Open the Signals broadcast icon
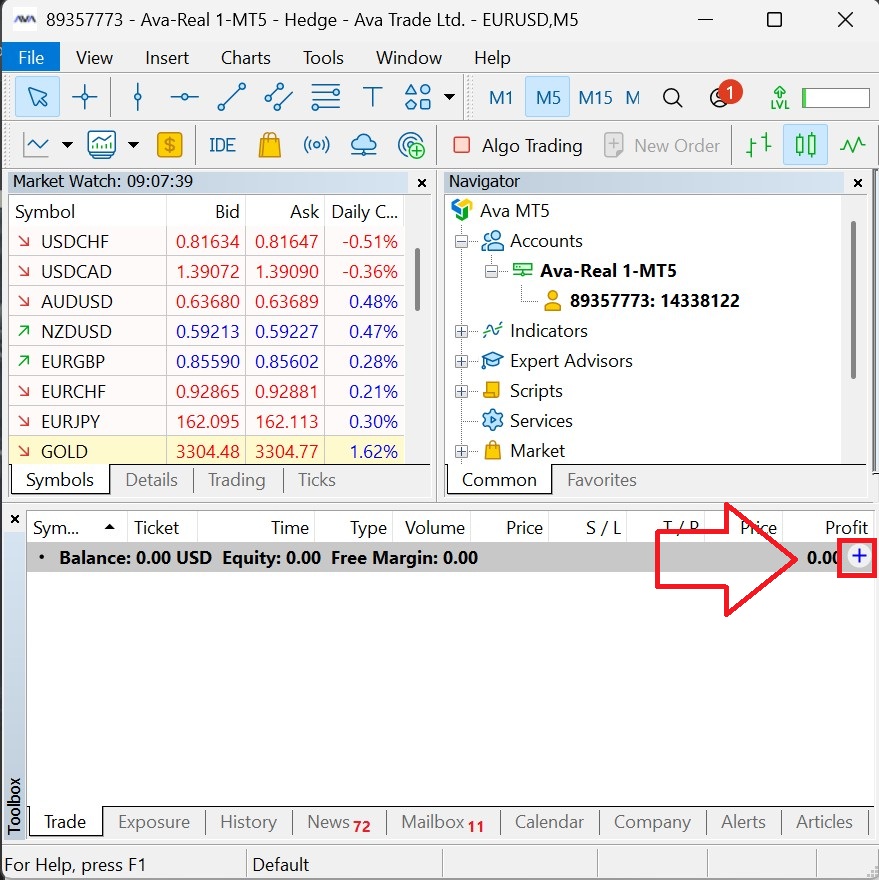Image resolution: width=879 pixels, height=880 pixels. pyautogui.click(x=317, y=145)
